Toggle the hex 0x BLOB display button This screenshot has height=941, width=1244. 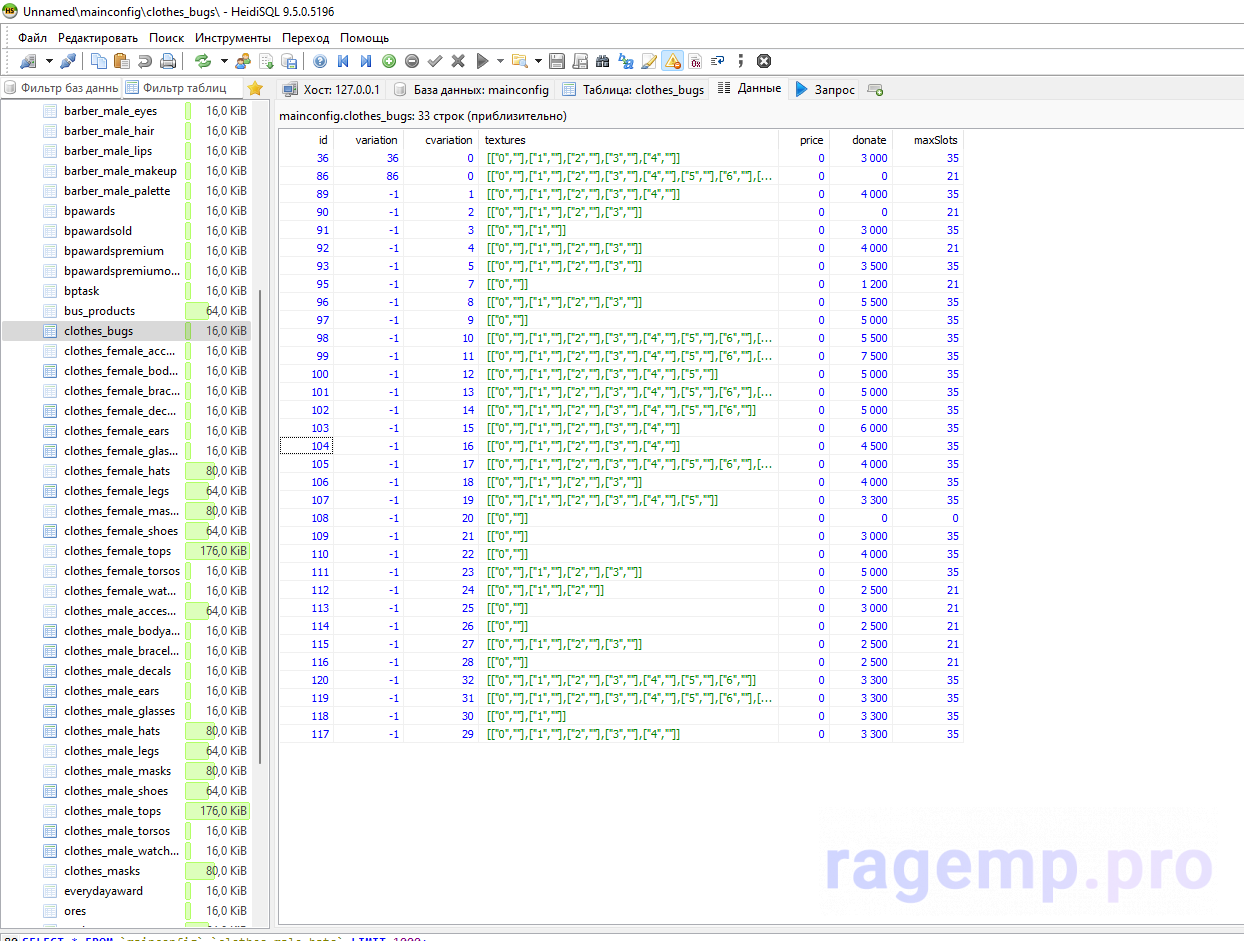point(695,61)
